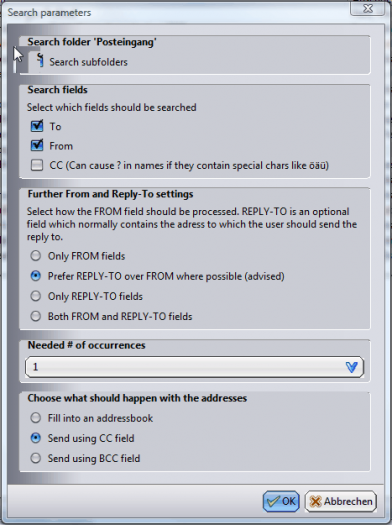
Task: Click the green checkmark icon on OK
Action: 273,501
